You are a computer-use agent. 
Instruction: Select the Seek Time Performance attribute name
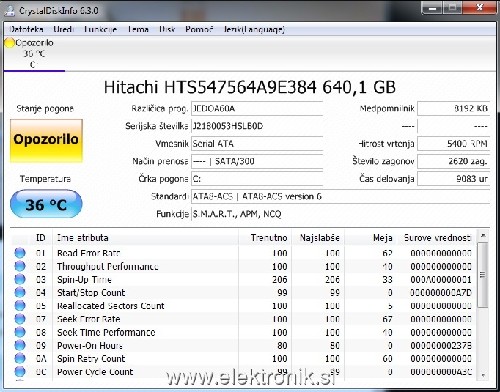(x=106, y=332)
